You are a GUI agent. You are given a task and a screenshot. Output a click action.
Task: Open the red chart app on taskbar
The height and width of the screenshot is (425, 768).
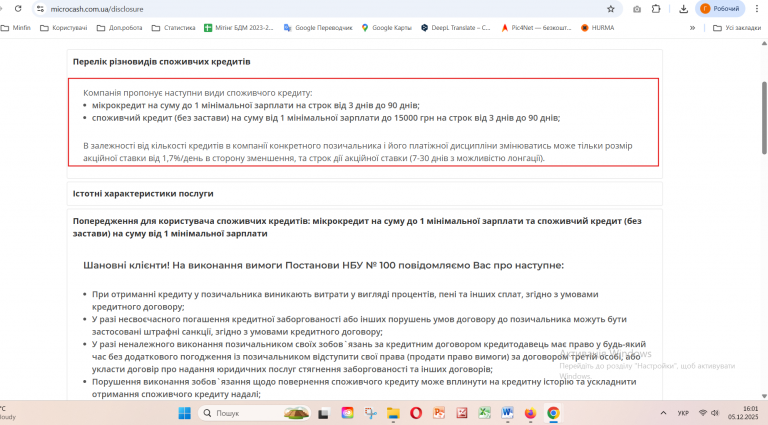pos(462,413)
